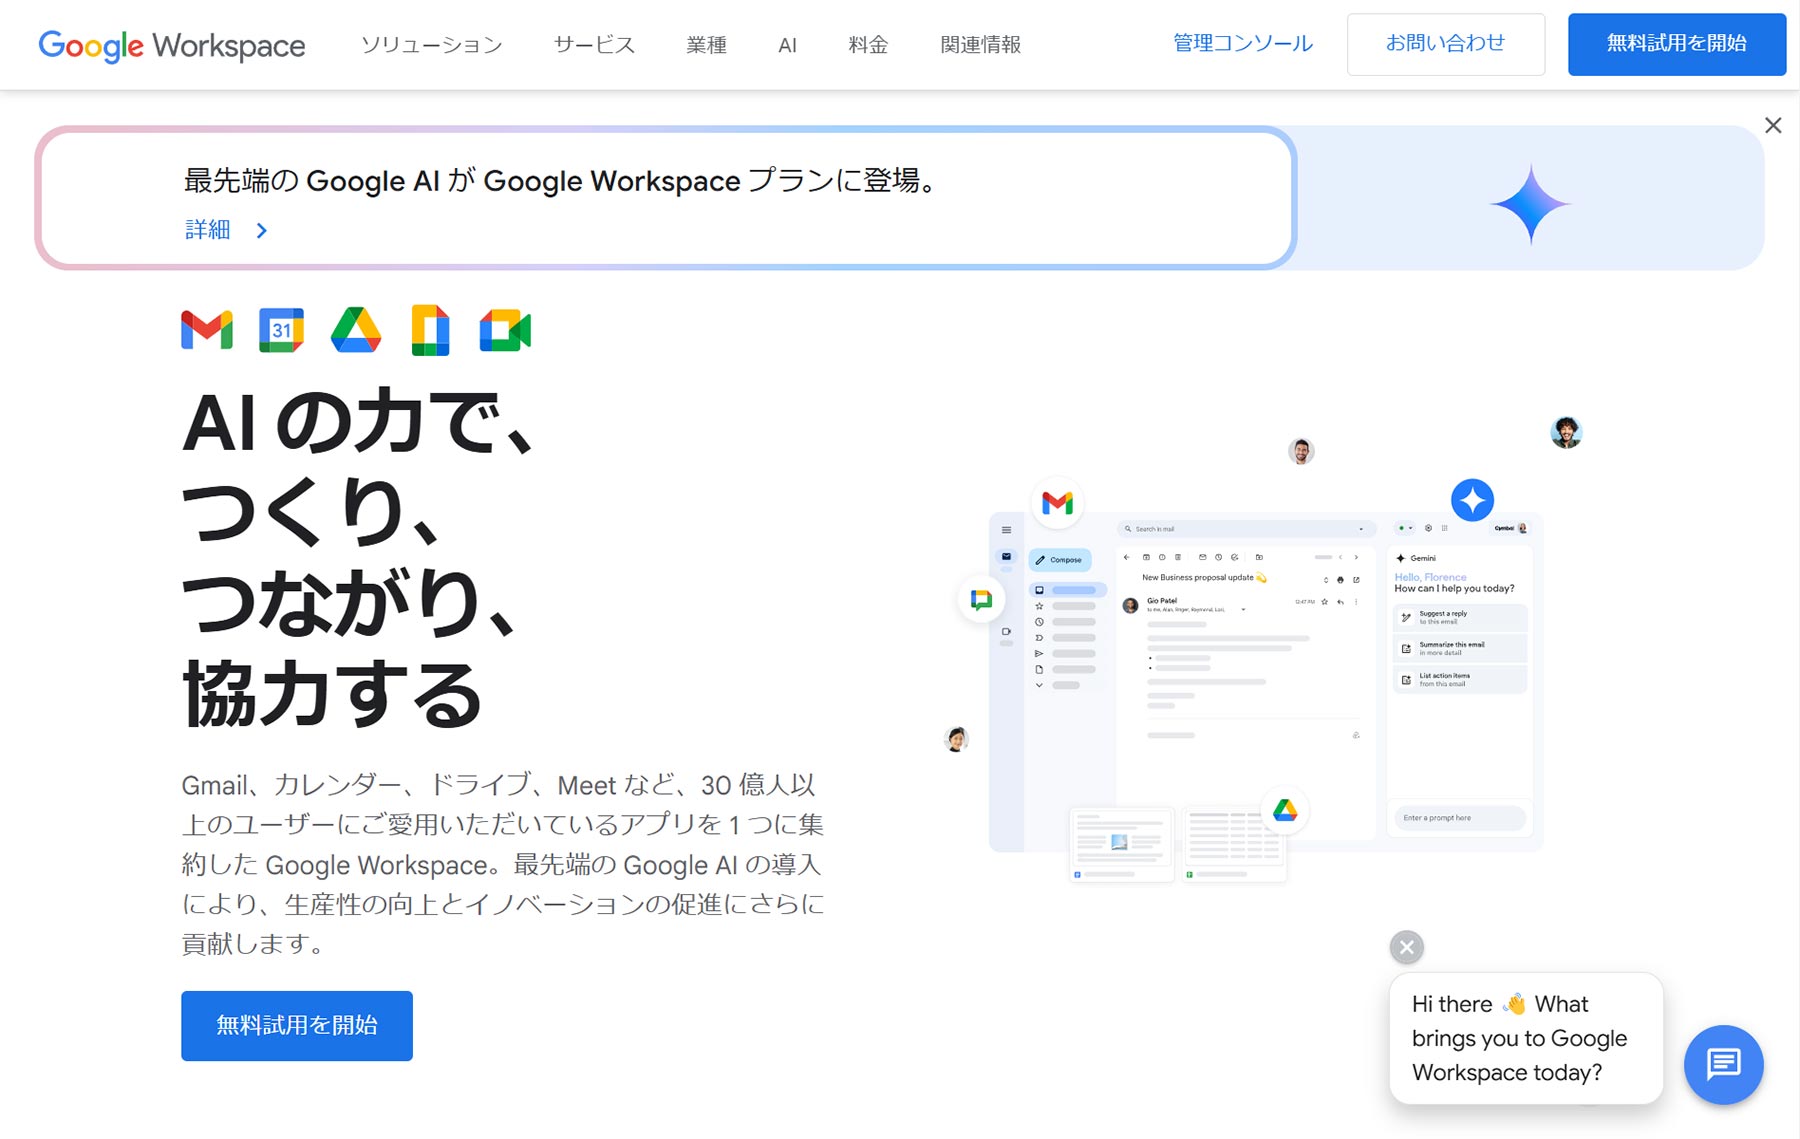Open the サービス menu
Screen dimensions: 1800x1139
[x=594, y=45]
